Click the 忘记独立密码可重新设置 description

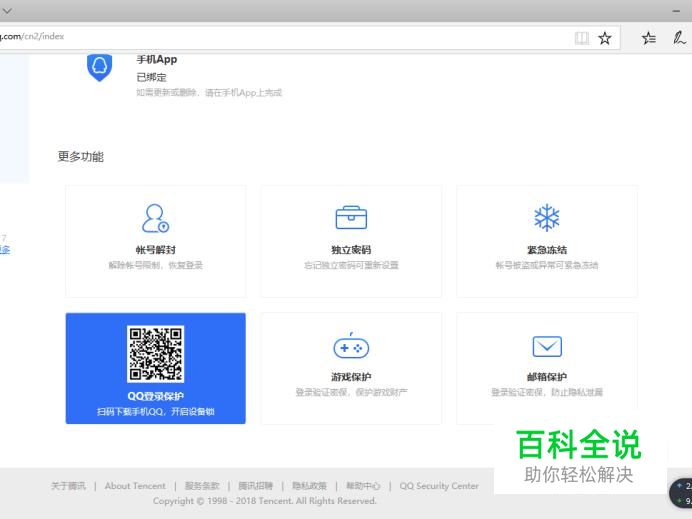pyautogui.click(x=351, y=265)
